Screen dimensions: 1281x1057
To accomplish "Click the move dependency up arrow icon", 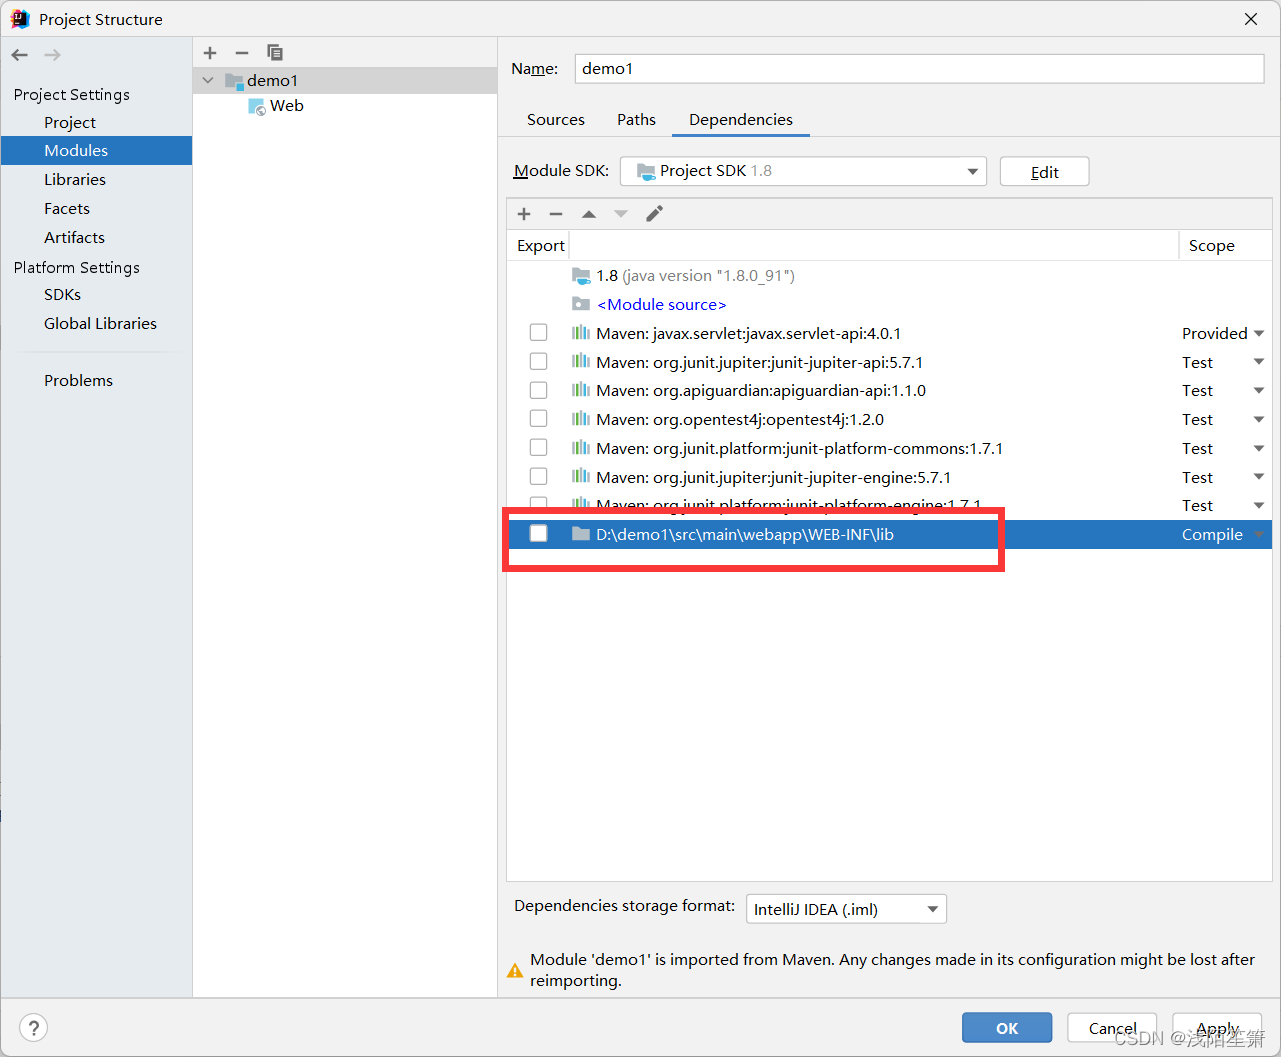I will point(589,213).
